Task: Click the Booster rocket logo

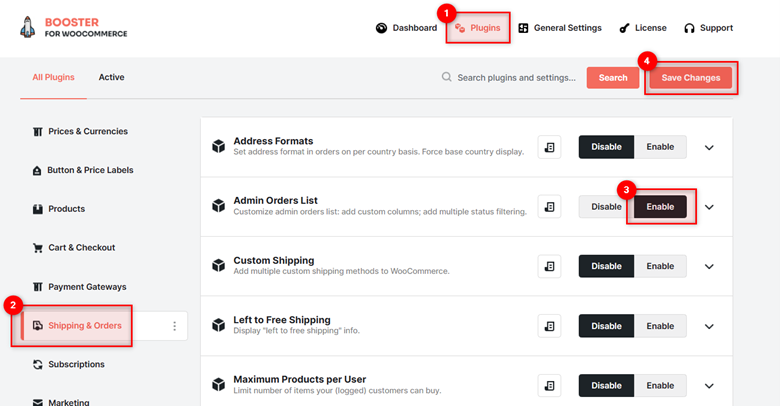Action: pyautogui.click(x=28, y=27)
